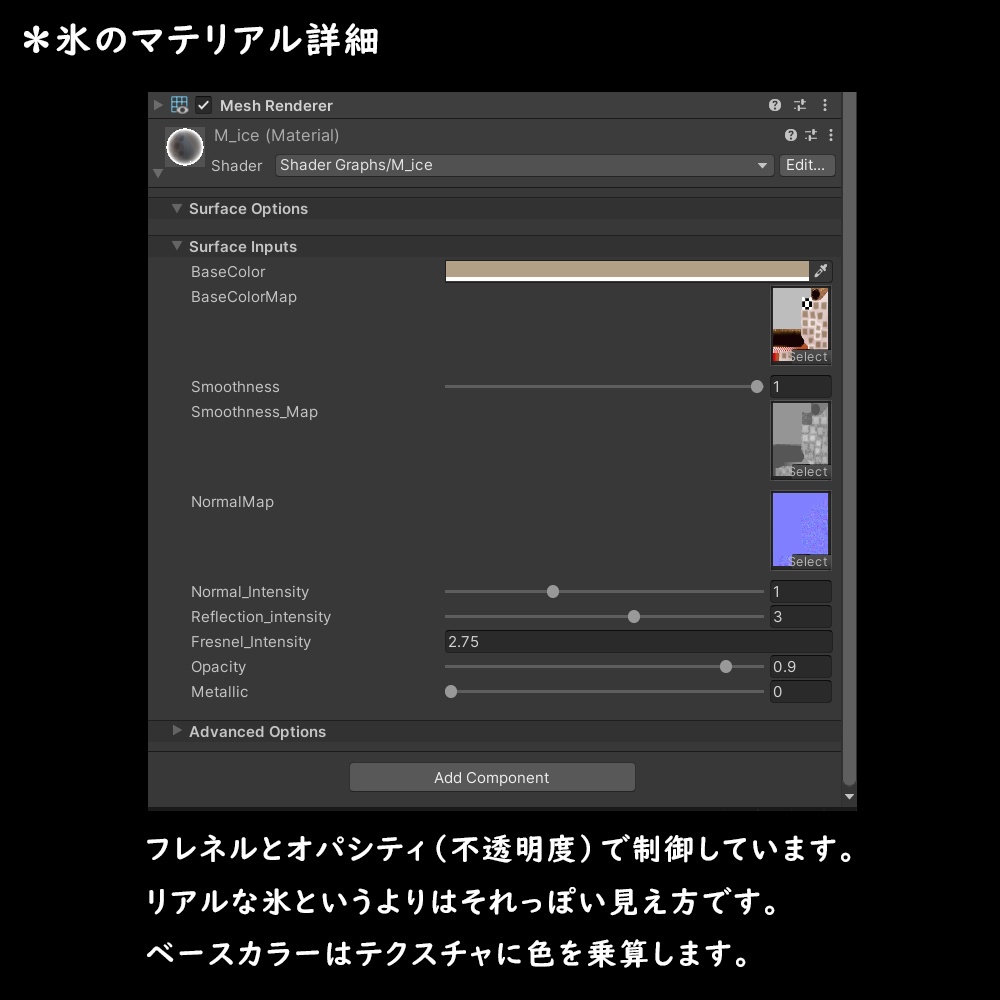1000x1000 pixels.
Task: Open help for the M_ice material
Action: coord(789,135)
